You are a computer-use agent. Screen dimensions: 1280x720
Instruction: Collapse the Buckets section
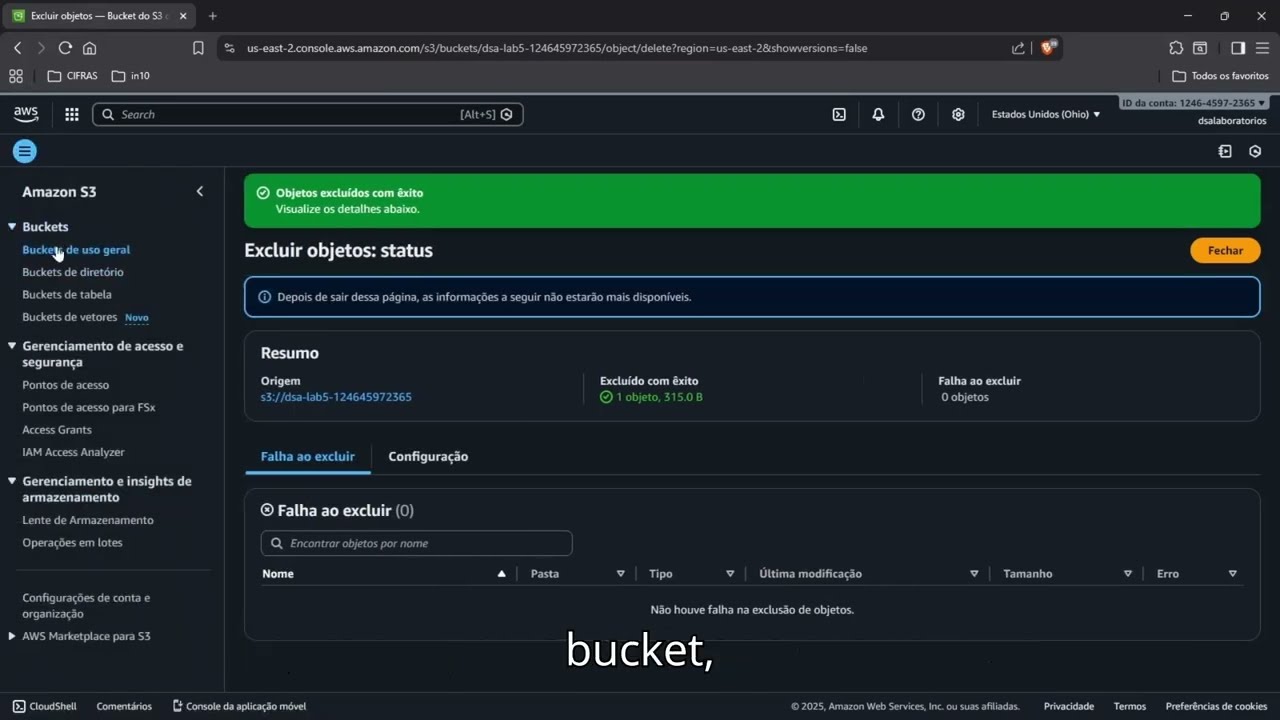12,227
